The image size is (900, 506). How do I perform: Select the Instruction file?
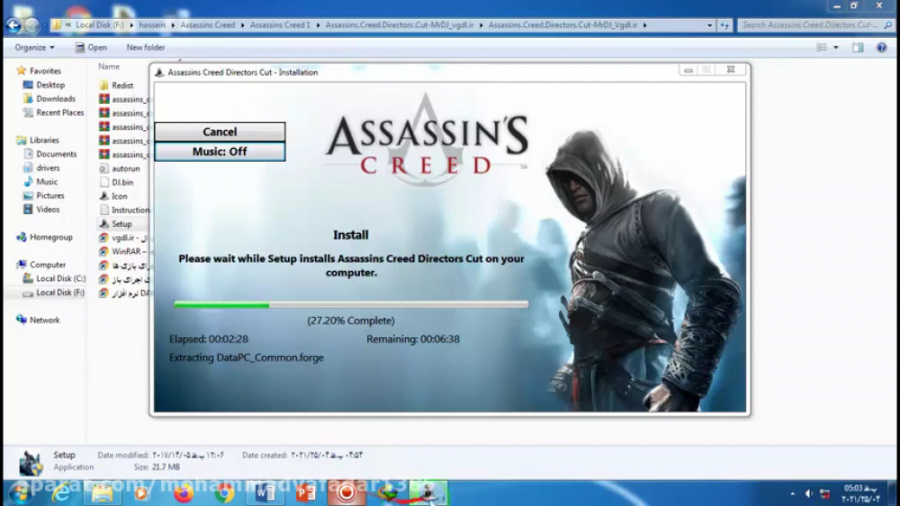pyautogui.click(x=130, y=210)
